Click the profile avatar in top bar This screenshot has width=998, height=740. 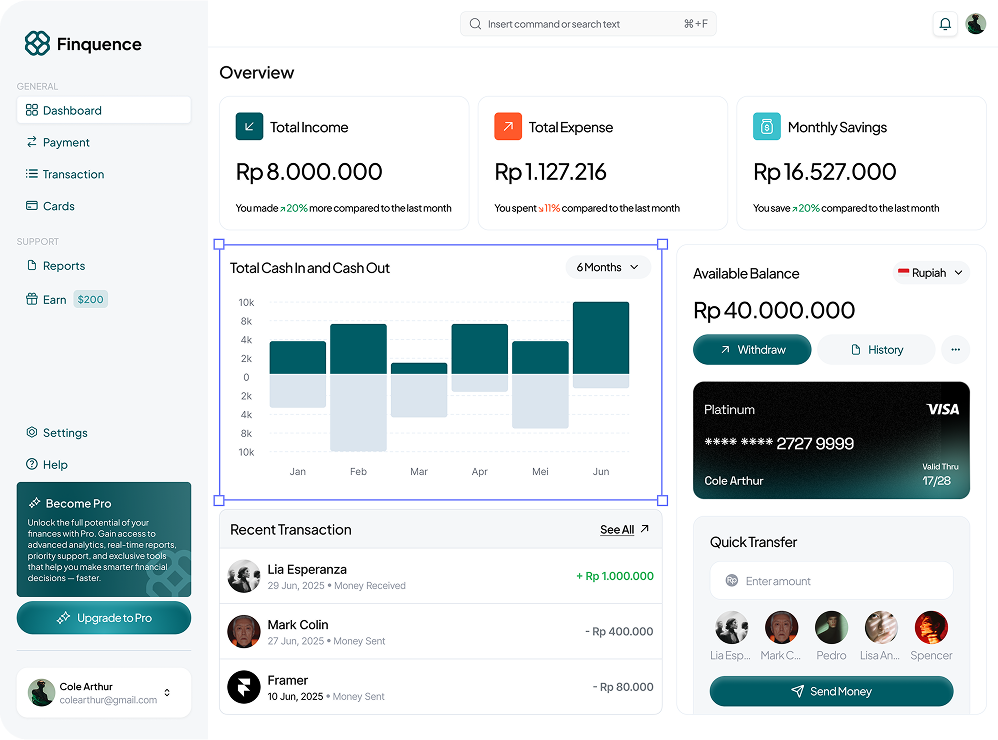tap(976, 24)
